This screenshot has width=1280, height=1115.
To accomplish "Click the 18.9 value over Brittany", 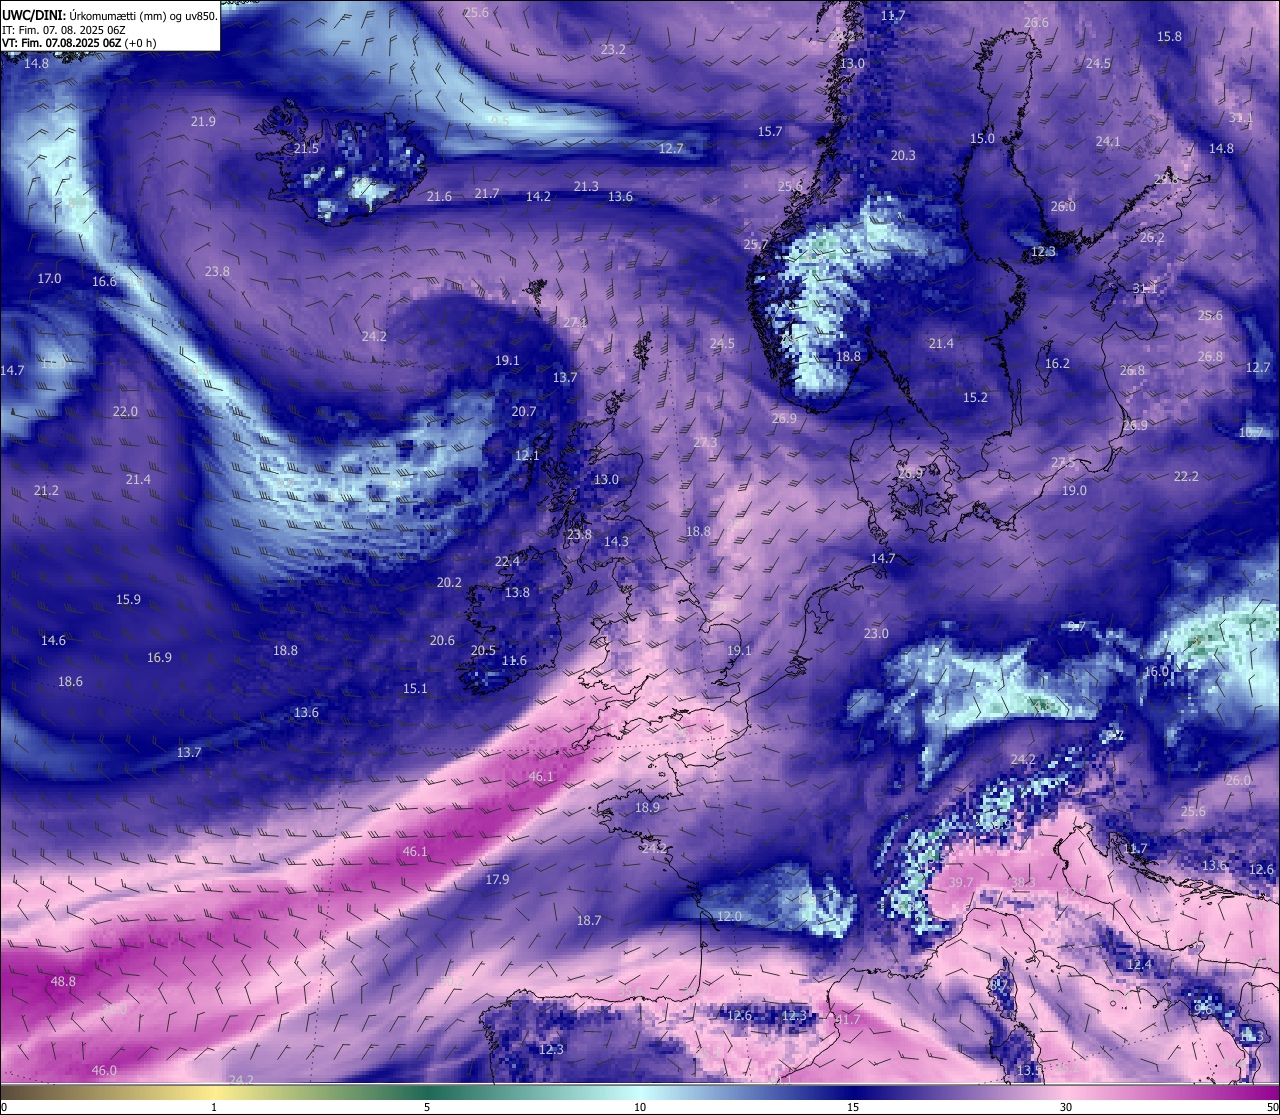I will [x=647, y=808].
